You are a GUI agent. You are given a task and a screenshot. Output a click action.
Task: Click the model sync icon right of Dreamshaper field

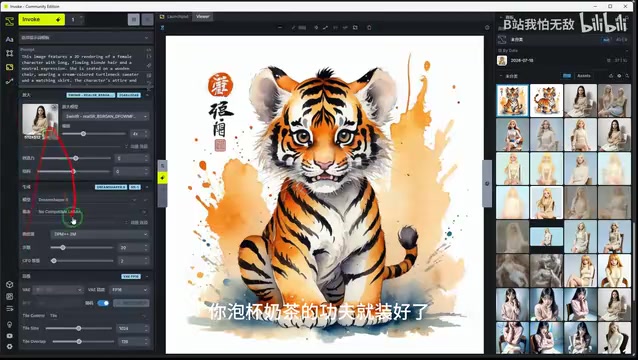tap(146, 200)
